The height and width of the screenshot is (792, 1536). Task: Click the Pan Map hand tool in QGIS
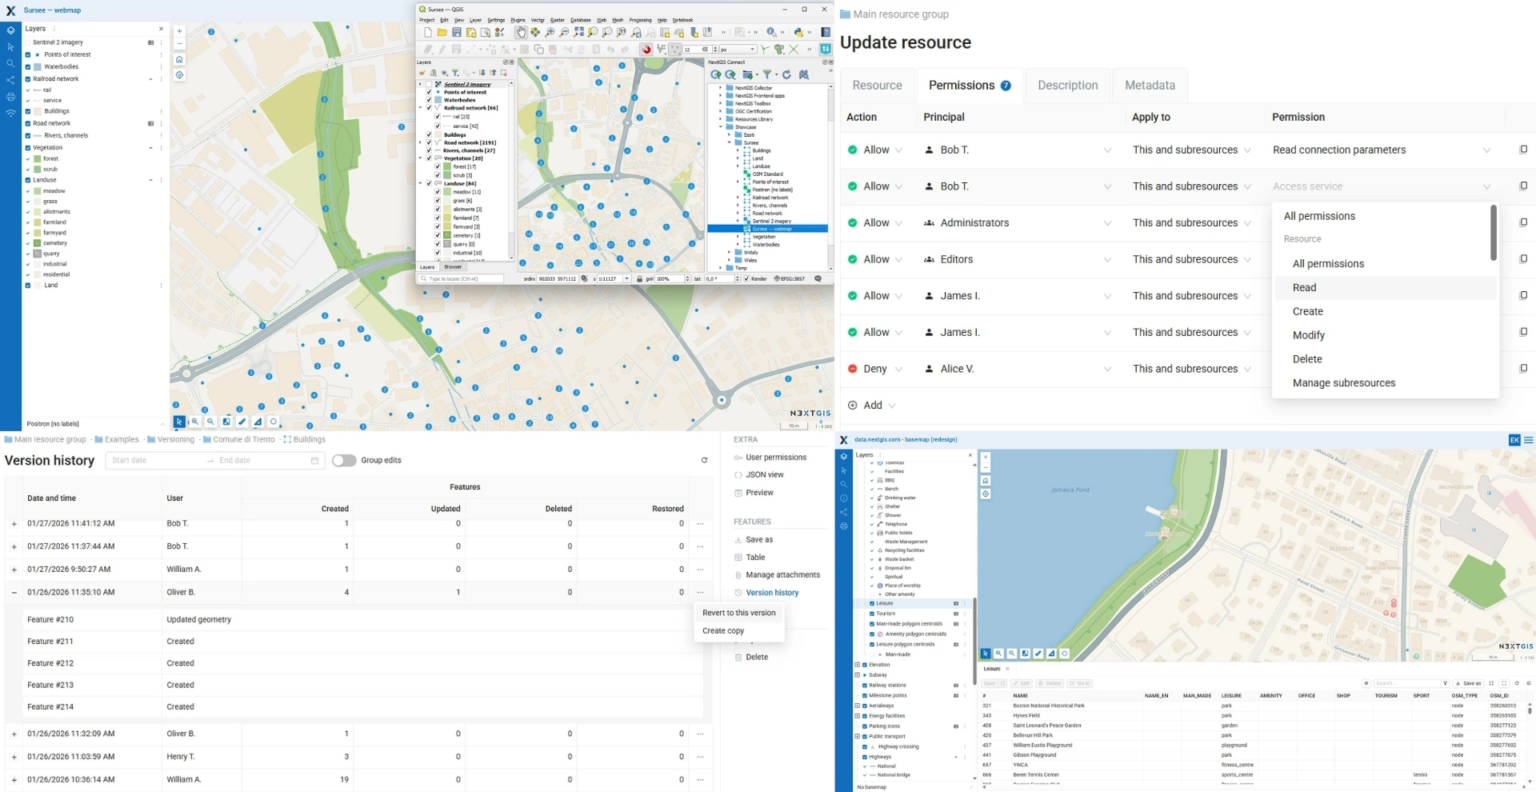point(521,33)
